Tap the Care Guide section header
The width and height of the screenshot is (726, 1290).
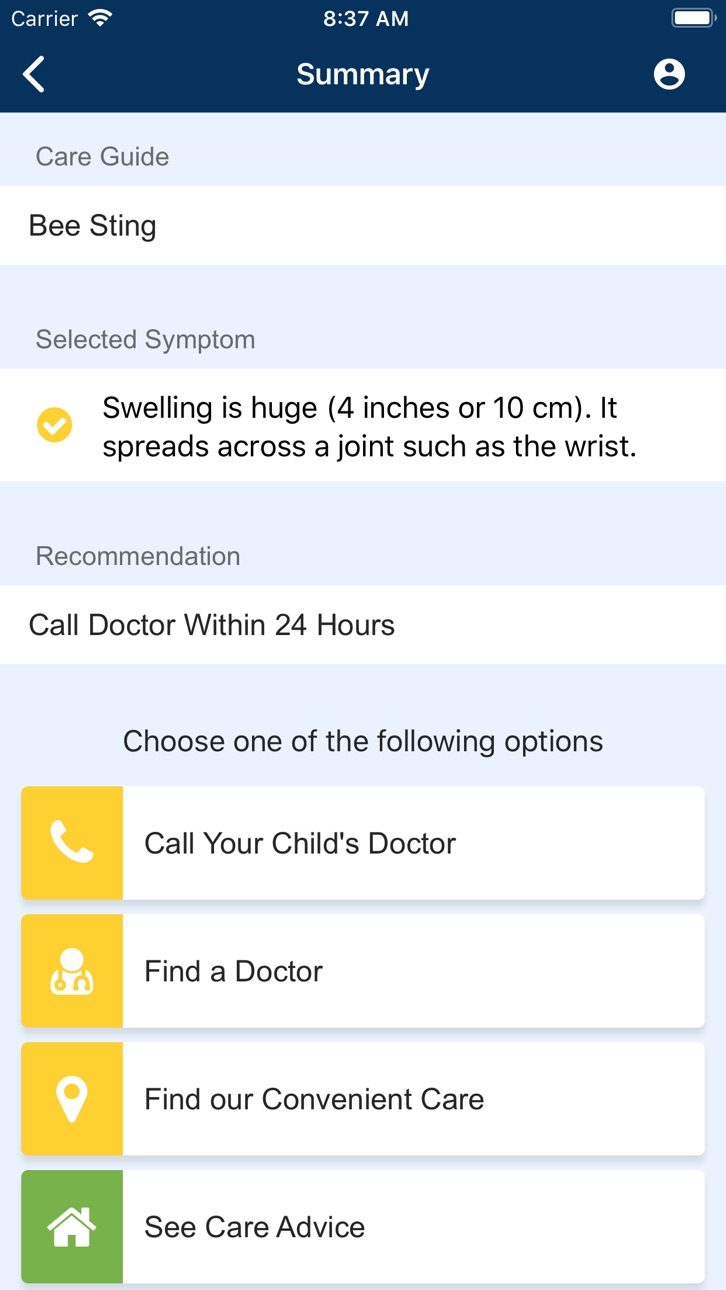(102, 157)
